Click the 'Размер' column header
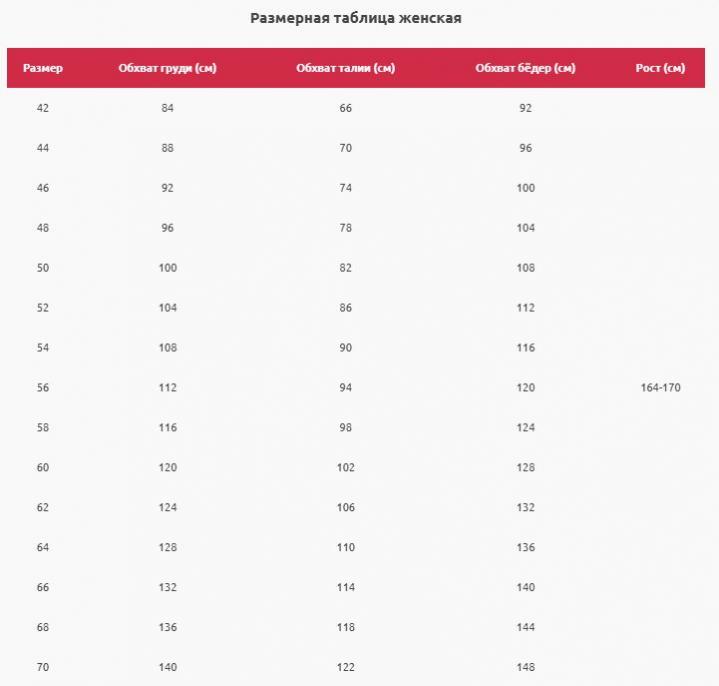Image resolution: width=719 pixels, height=686 pixels. tap(43, 69)
